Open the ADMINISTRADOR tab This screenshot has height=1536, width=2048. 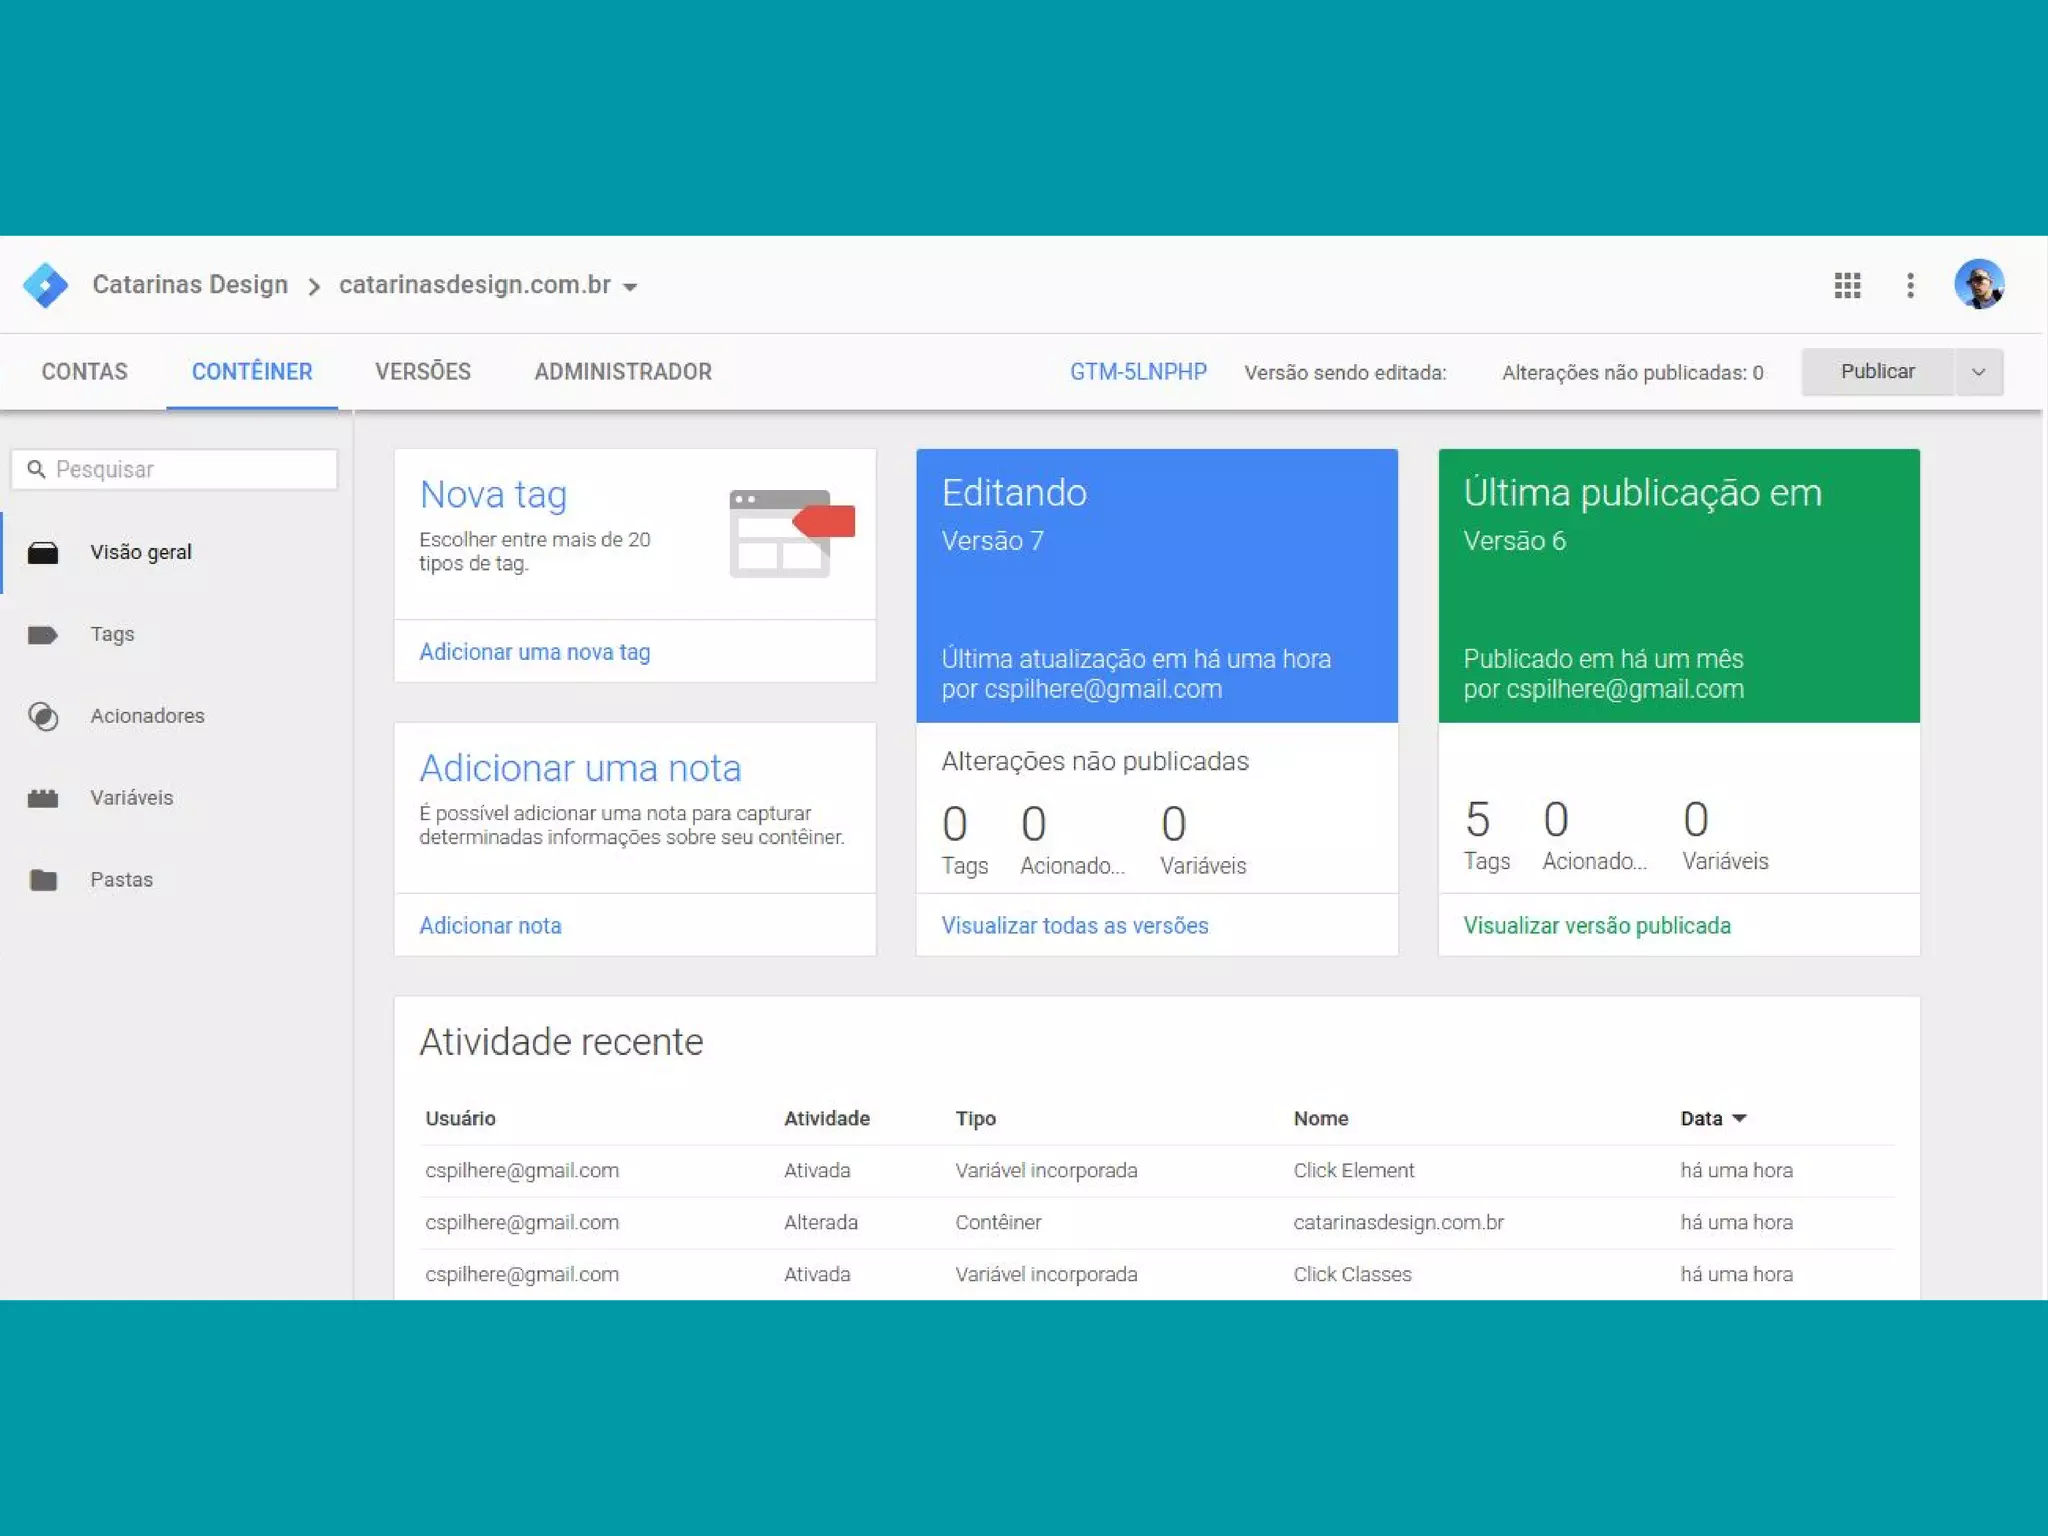622,372
